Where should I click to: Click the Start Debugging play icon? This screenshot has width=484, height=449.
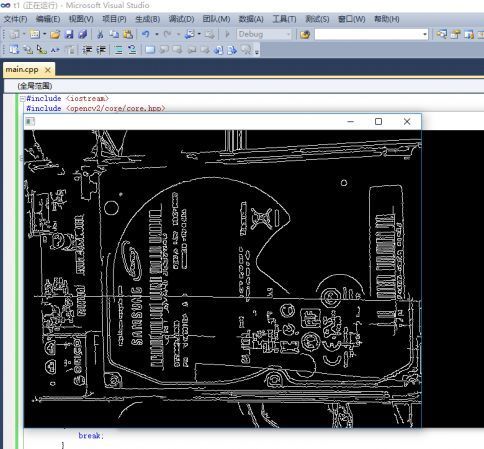click(227, 34)
